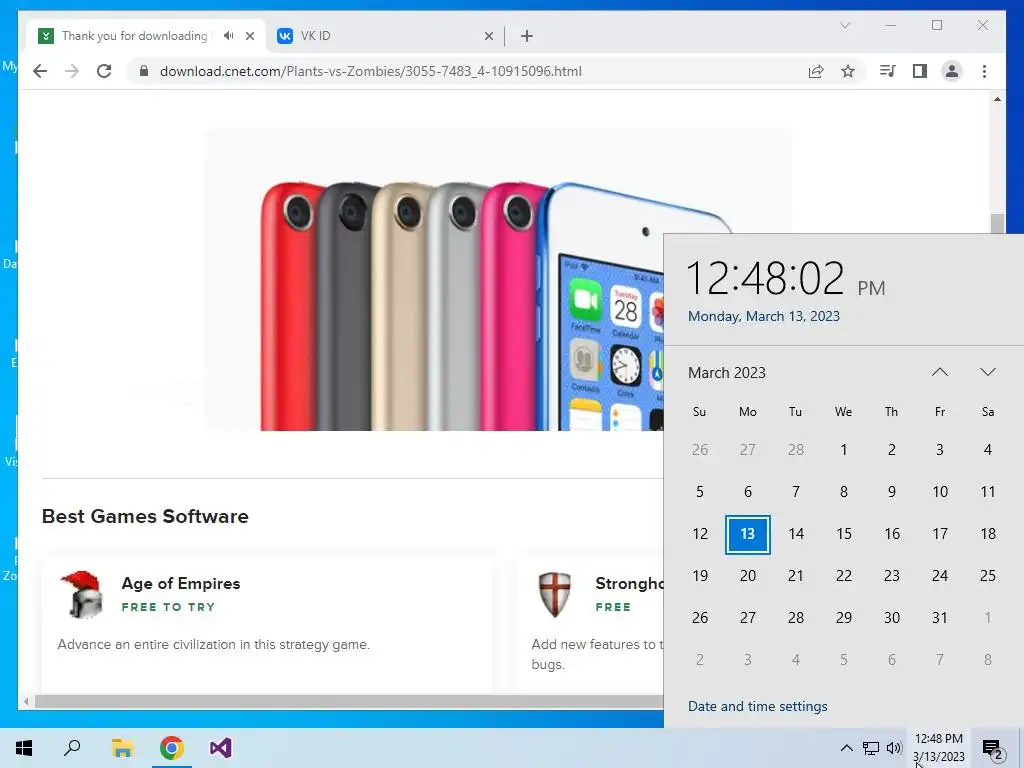This screenshot has width=1024, height=768.
Task: Click the Chrome taskbar icon
Action: pyautogui.click(x=171, y=748)
